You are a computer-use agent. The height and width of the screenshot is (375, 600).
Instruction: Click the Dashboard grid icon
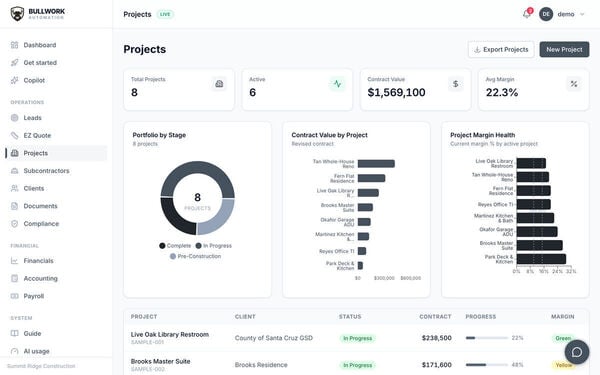(15, 45)
